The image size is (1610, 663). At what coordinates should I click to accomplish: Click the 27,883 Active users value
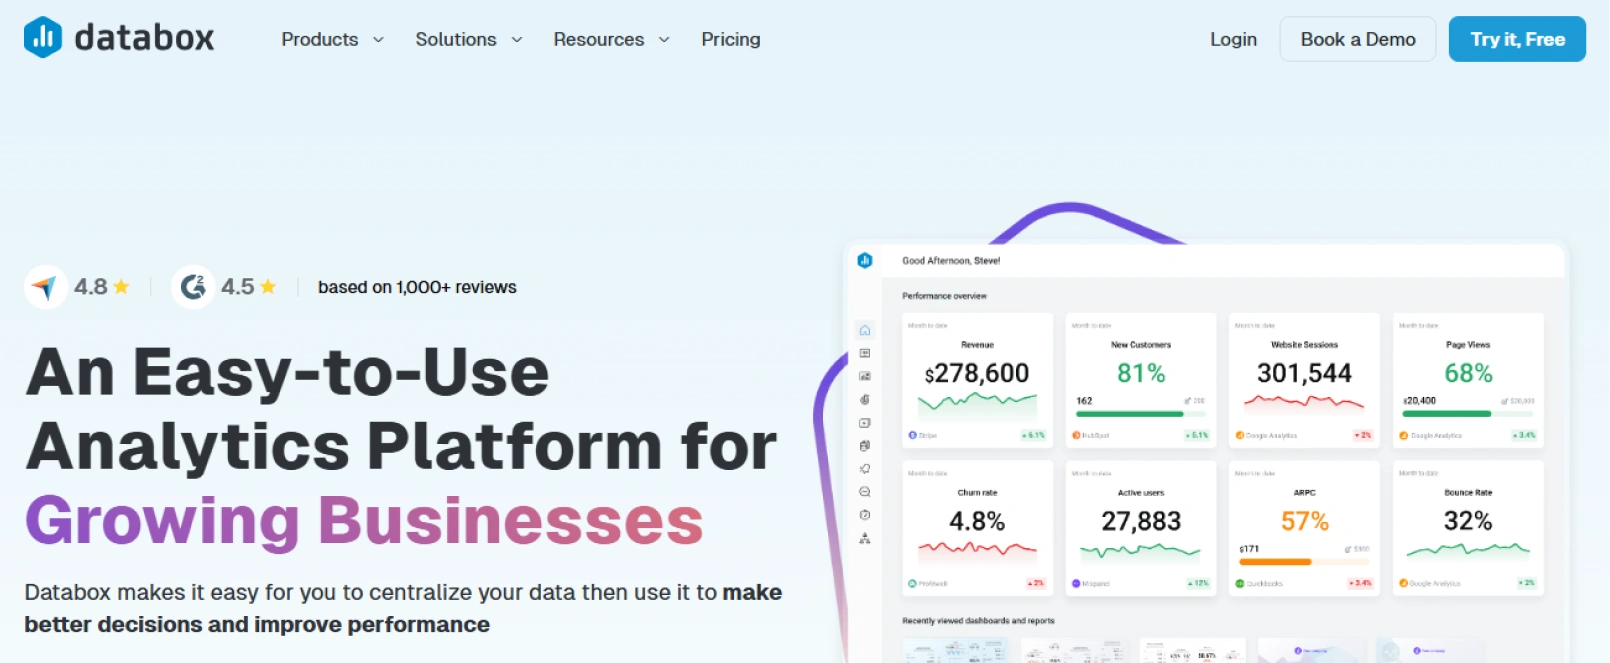pos(1141,521)
